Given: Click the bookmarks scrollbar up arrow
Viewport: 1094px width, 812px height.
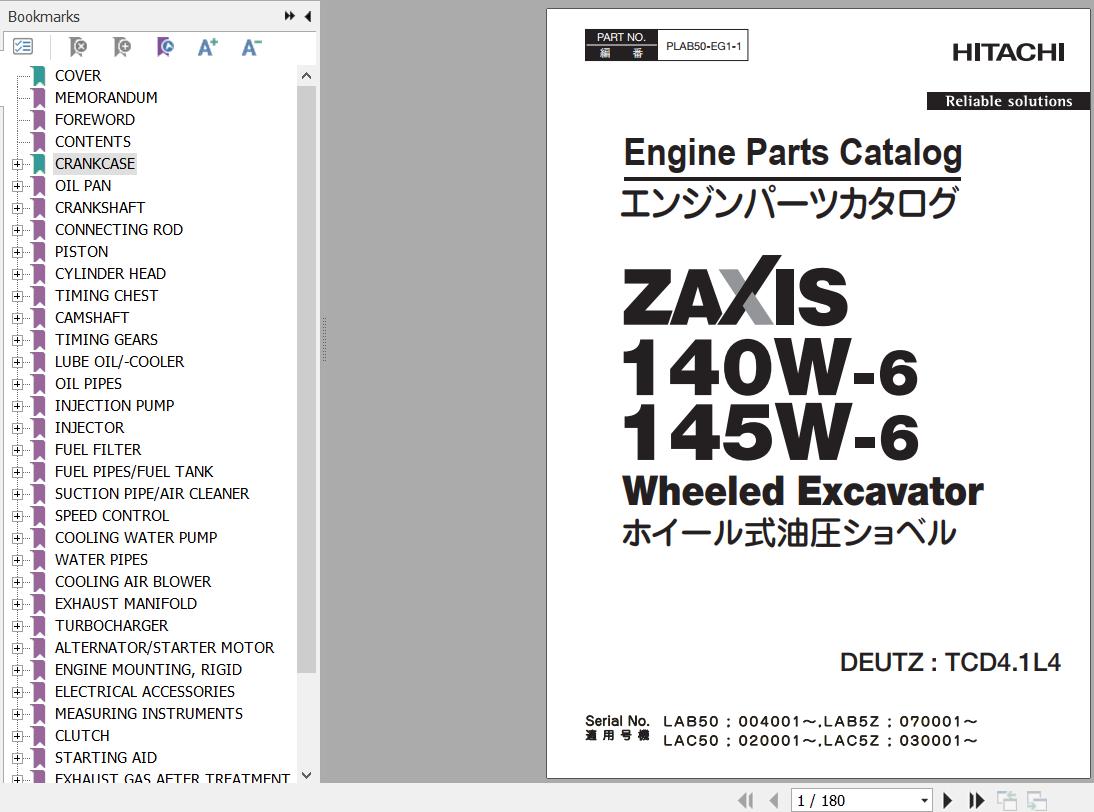Looking at the screenshot, I should (x=306, y=75).
